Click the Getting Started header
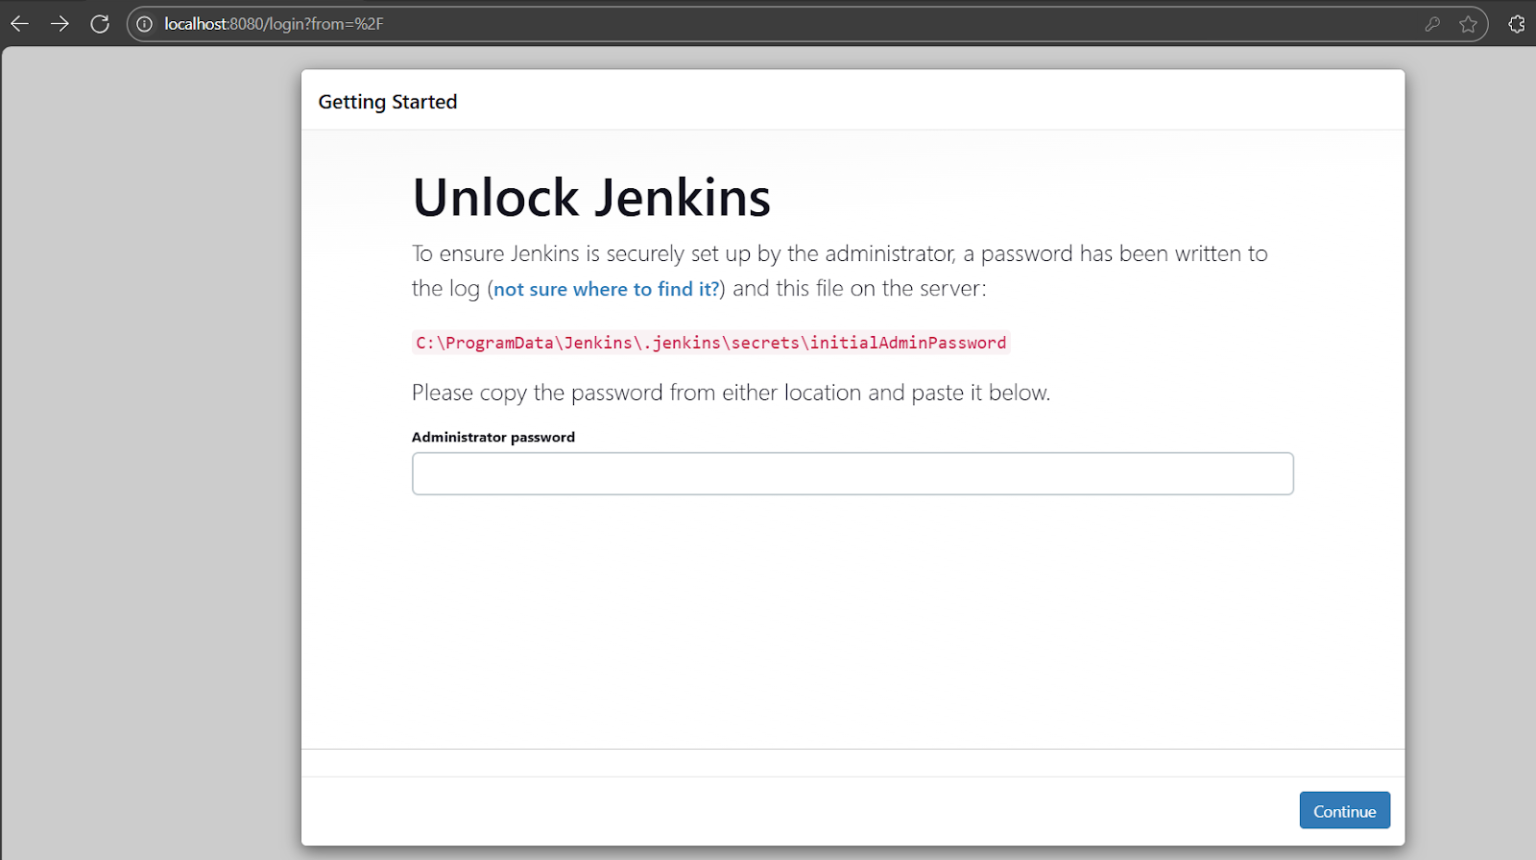The image size is (1536, 860). coord(387,101)
